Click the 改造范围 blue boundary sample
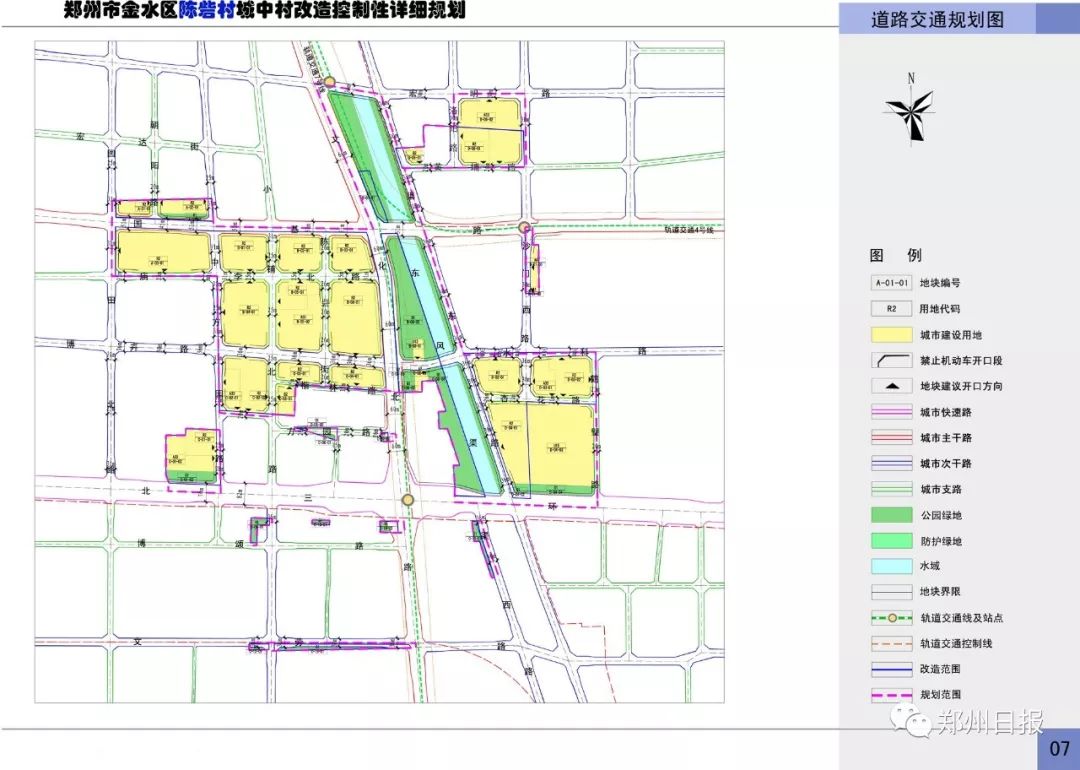The image size is (1080, 770). [x=892, y=669]
